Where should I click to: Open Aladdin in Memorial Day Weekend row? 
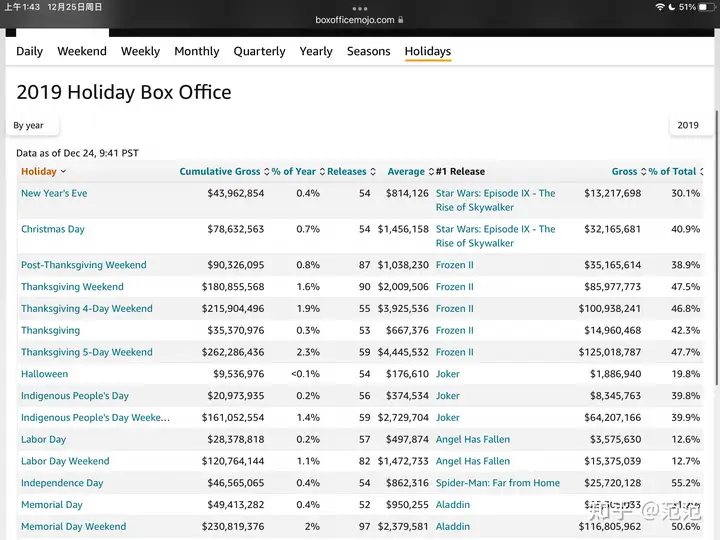453,527
